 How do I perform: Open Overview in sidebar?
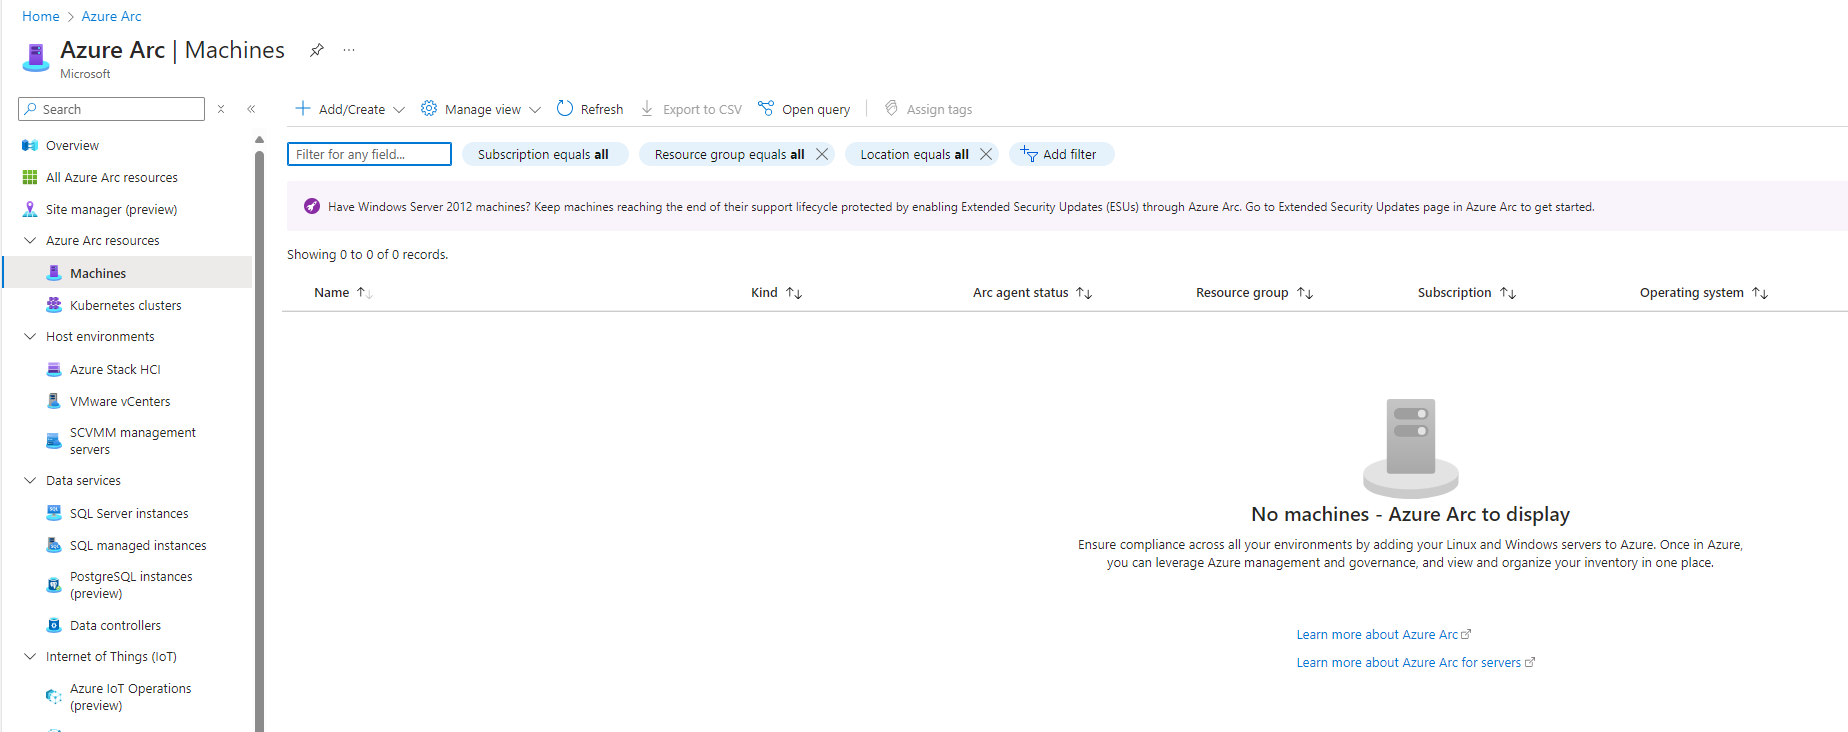coord(72,145)
